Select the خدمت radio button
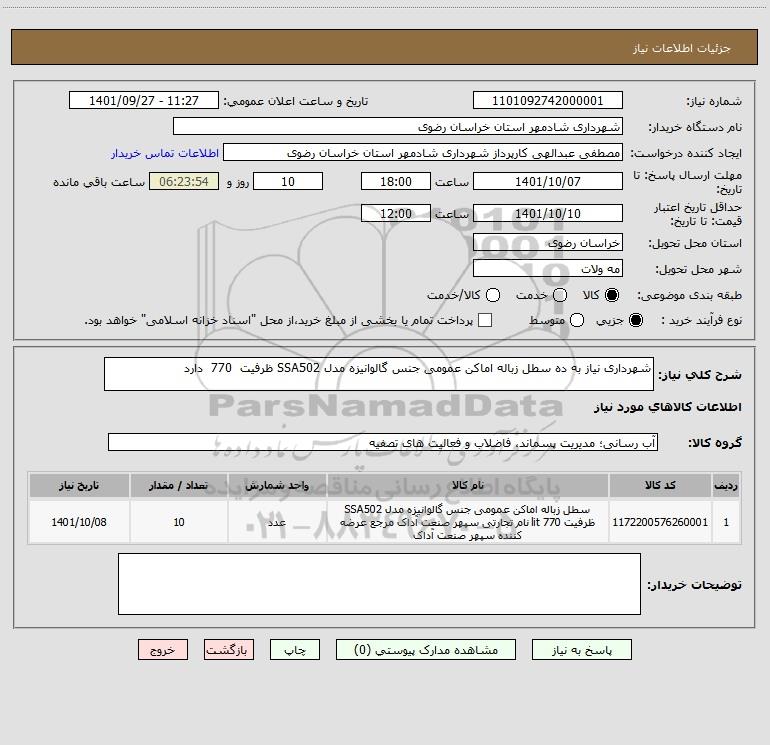The width and height of the screenshot is (770, 745). pos(560,295)
